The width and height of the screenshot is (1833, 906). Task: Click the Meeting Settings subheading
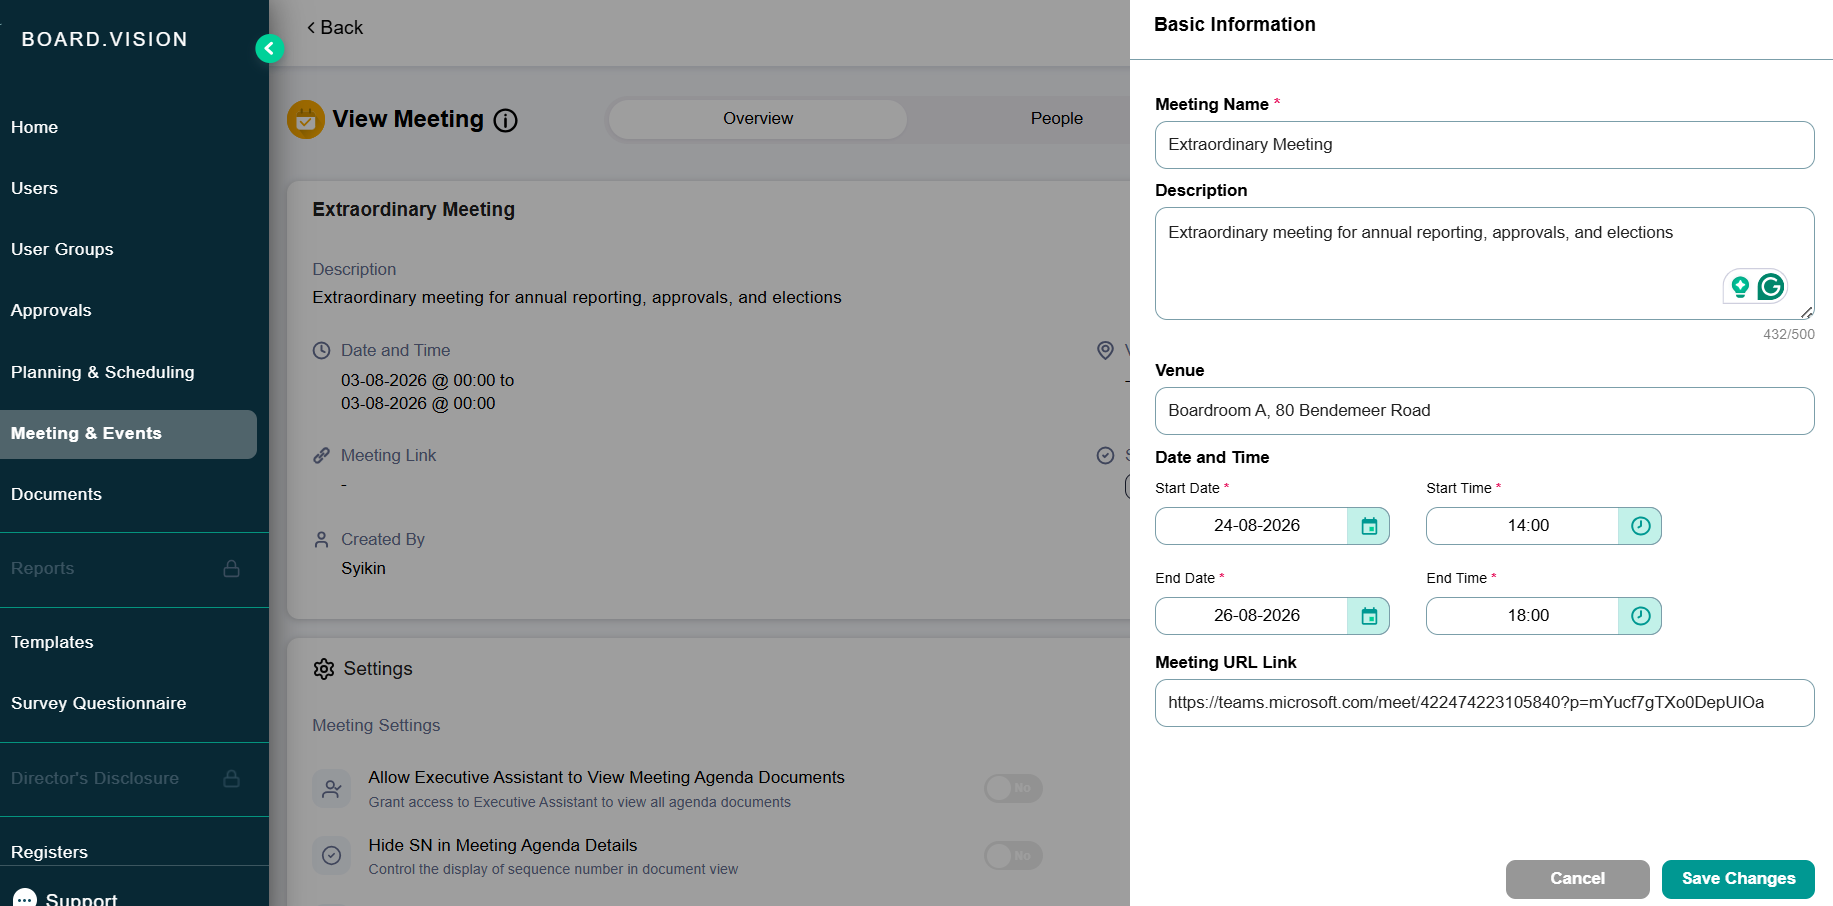376,726
